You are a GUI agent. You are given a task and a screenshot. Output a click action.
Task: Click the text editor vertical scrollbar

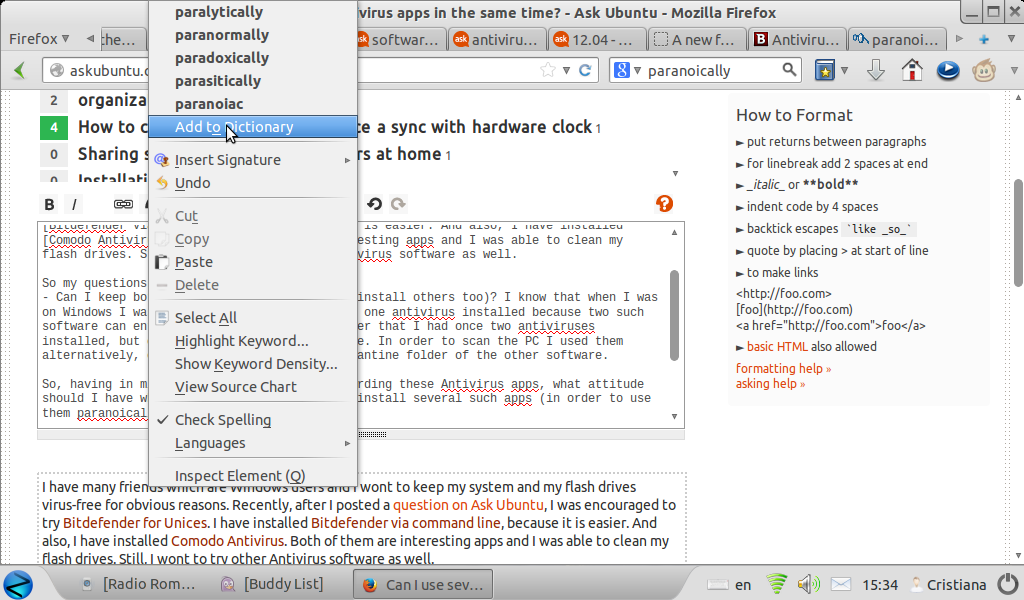click(675, 316)
